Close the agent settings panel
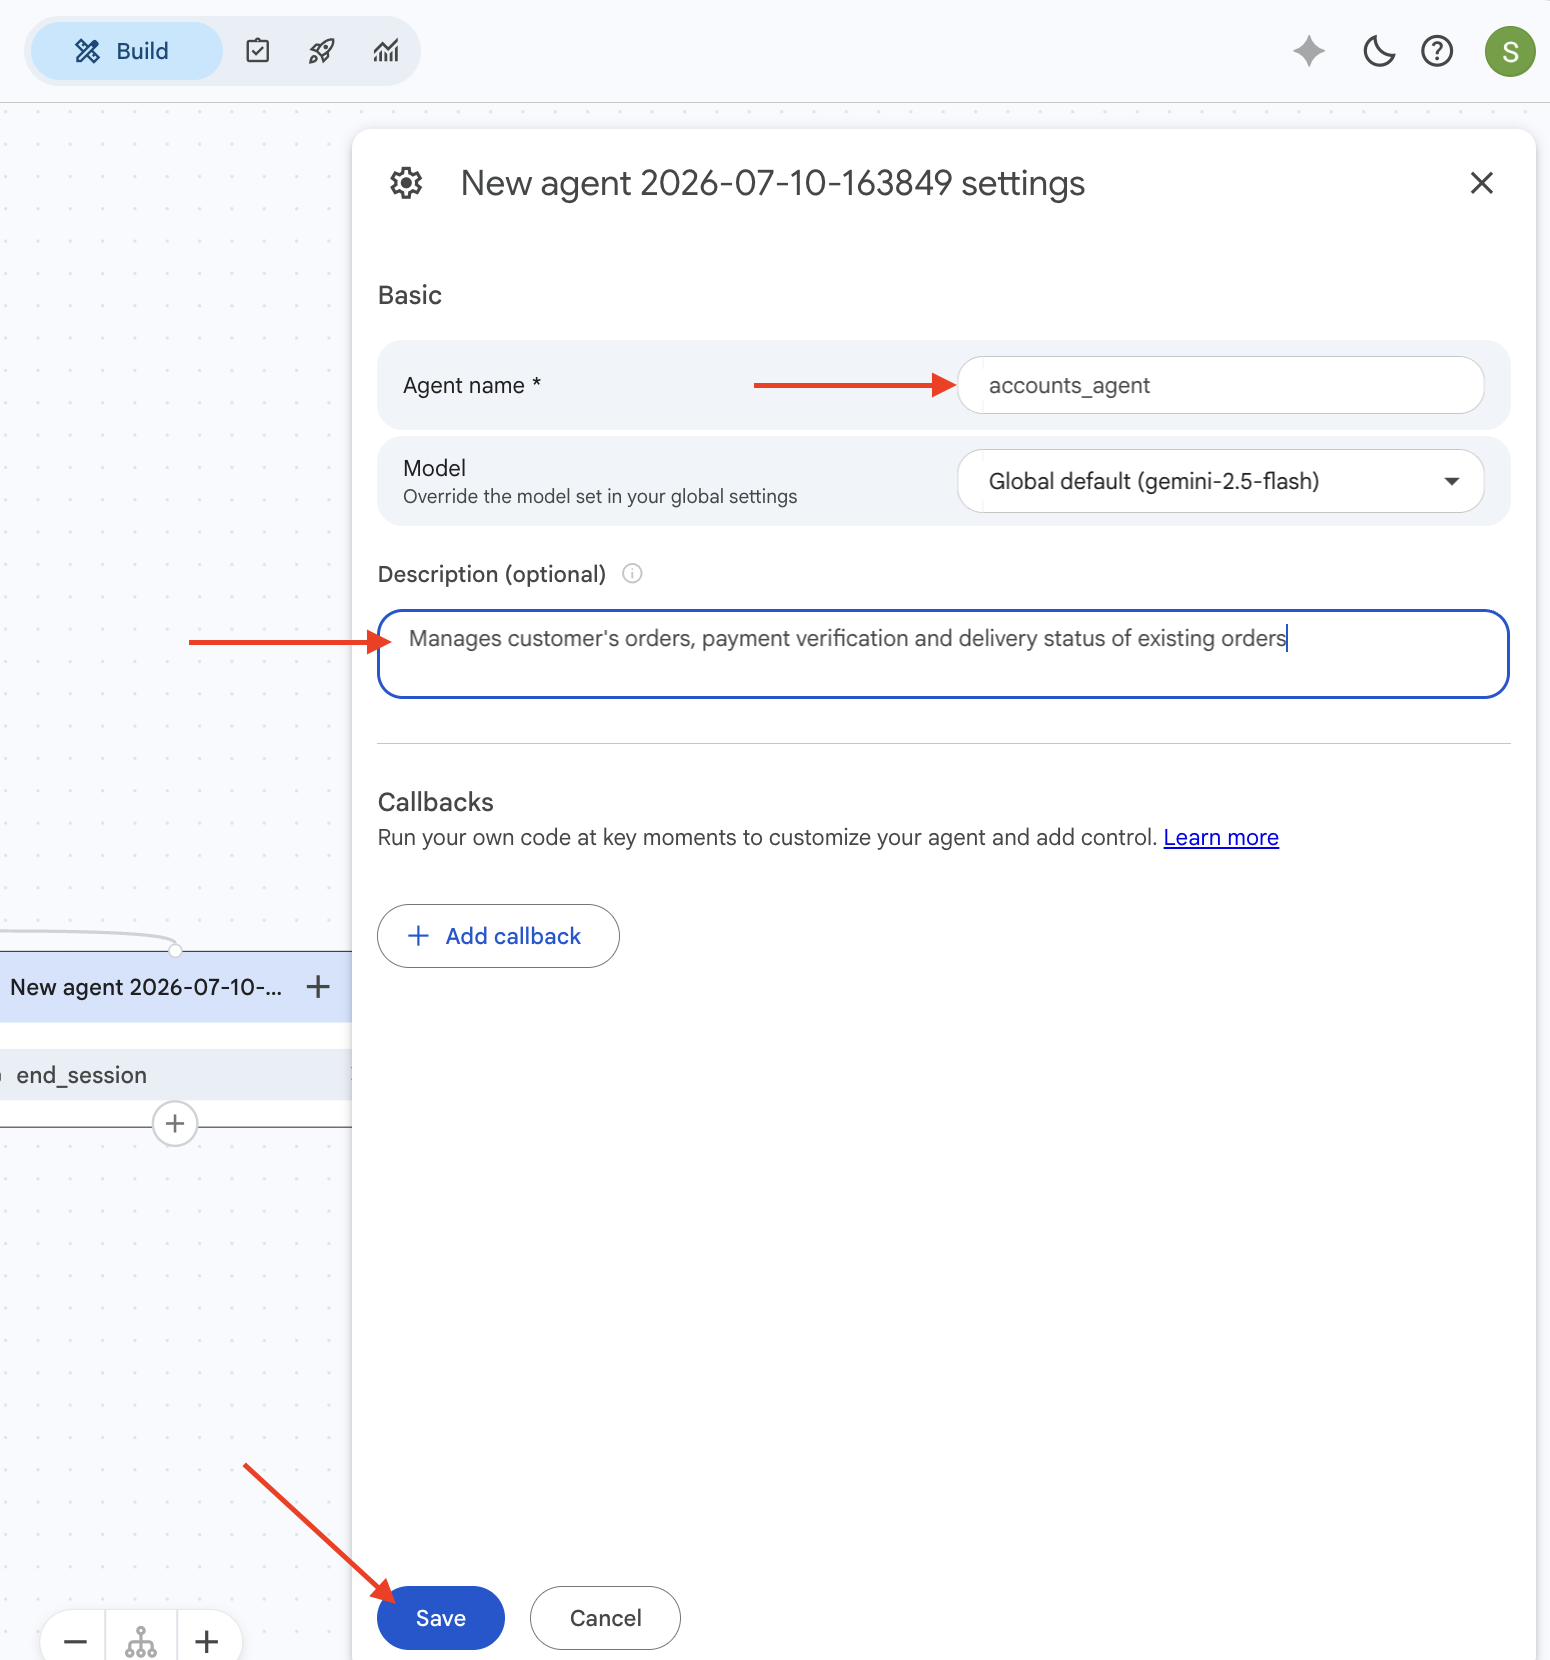 coord(1482,183)
